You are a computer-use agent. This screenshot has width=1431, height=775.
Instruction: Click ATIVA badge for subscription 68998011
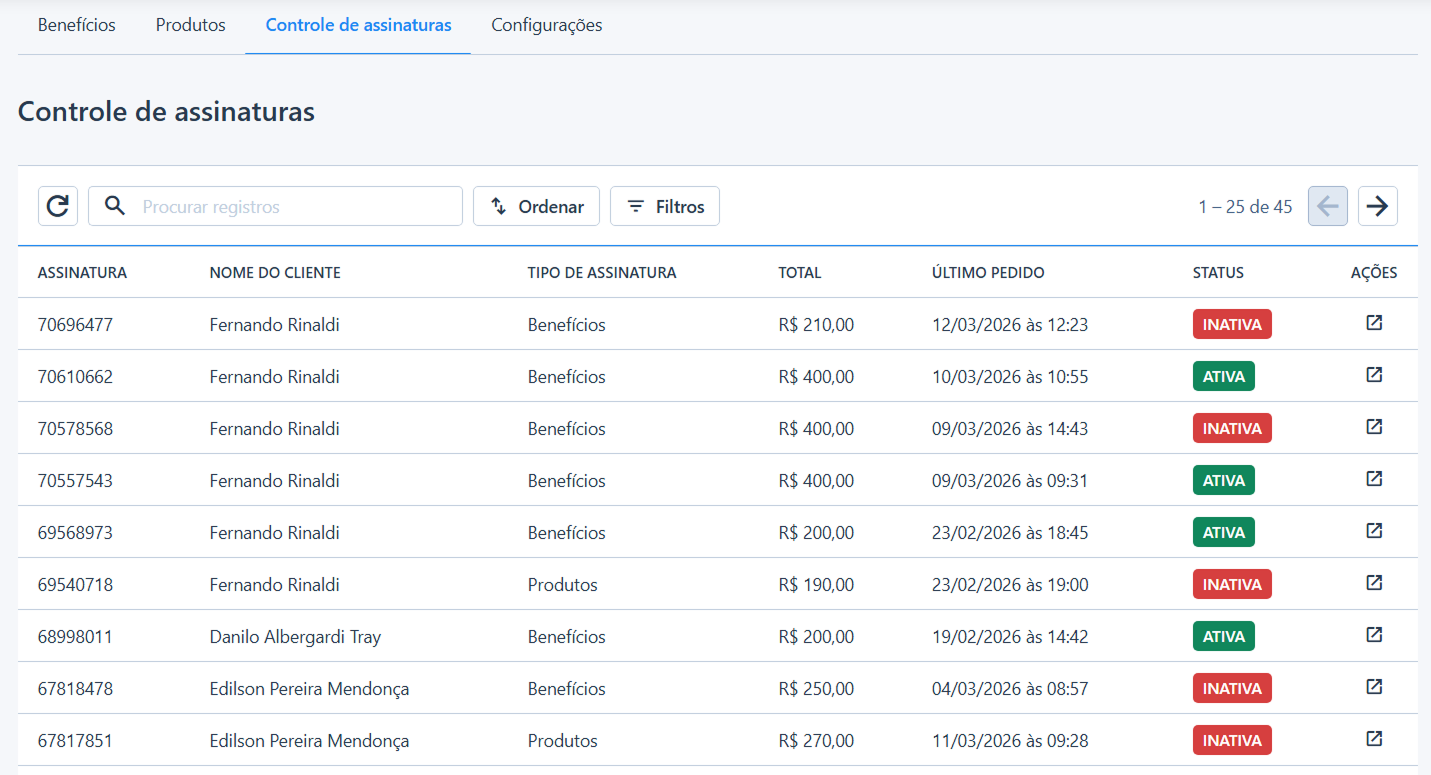[x=1224, y=636]
